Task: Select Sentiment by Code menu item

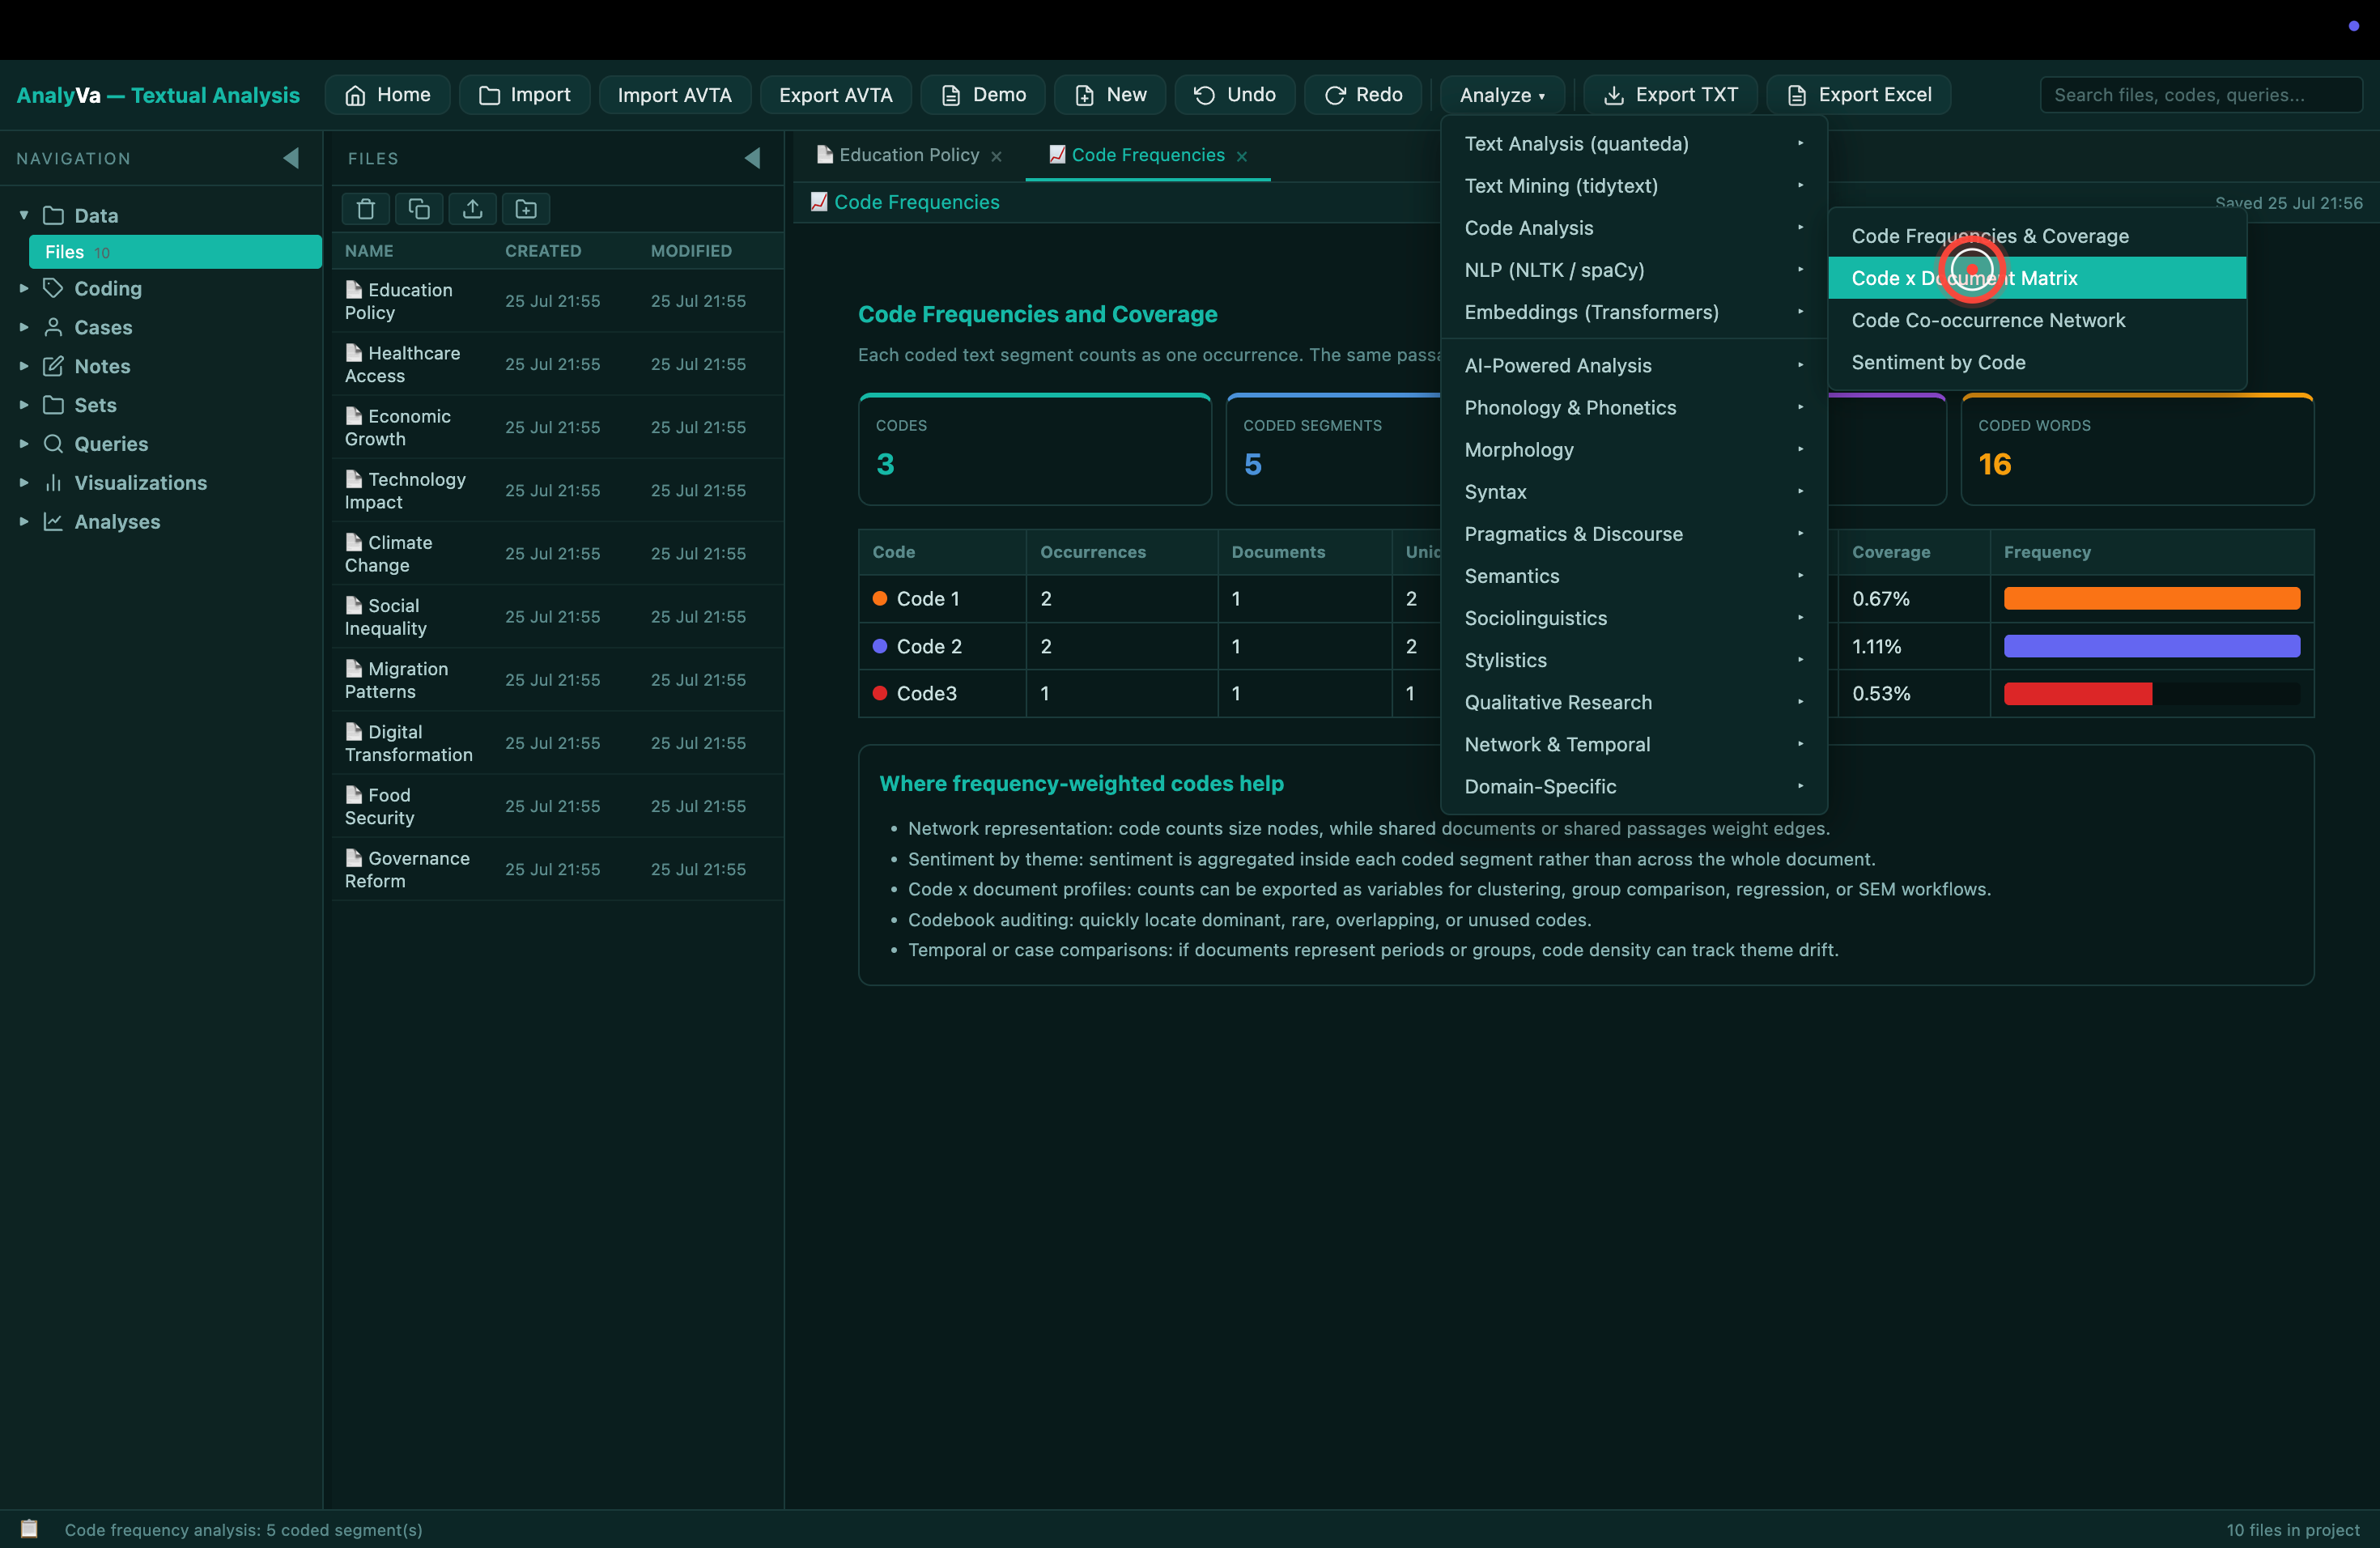Action: coord(2037,362)
